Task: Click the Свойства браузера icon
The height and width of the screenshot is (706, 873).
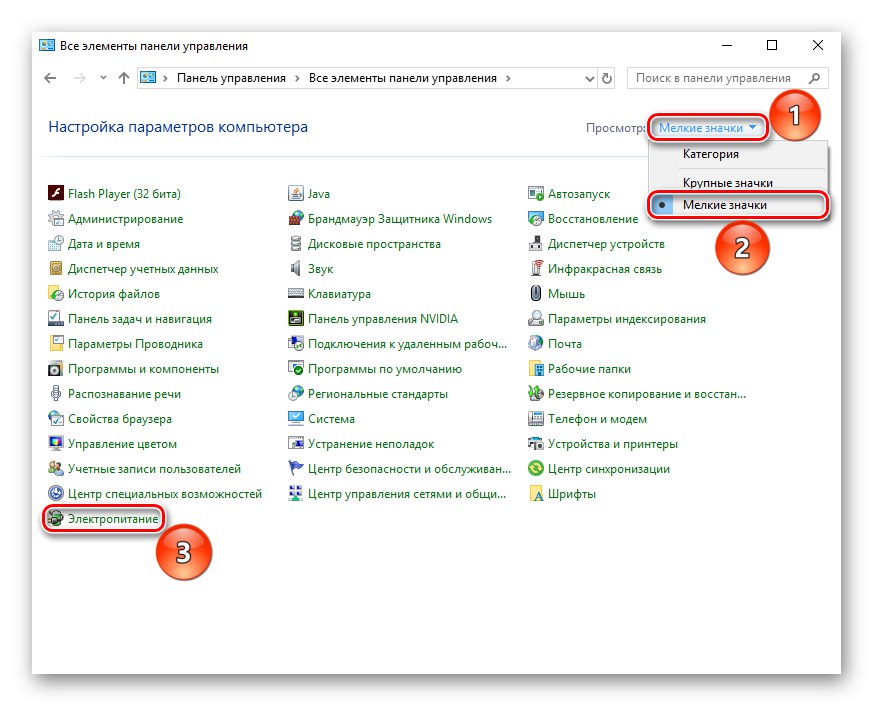Action: point(56,419)
